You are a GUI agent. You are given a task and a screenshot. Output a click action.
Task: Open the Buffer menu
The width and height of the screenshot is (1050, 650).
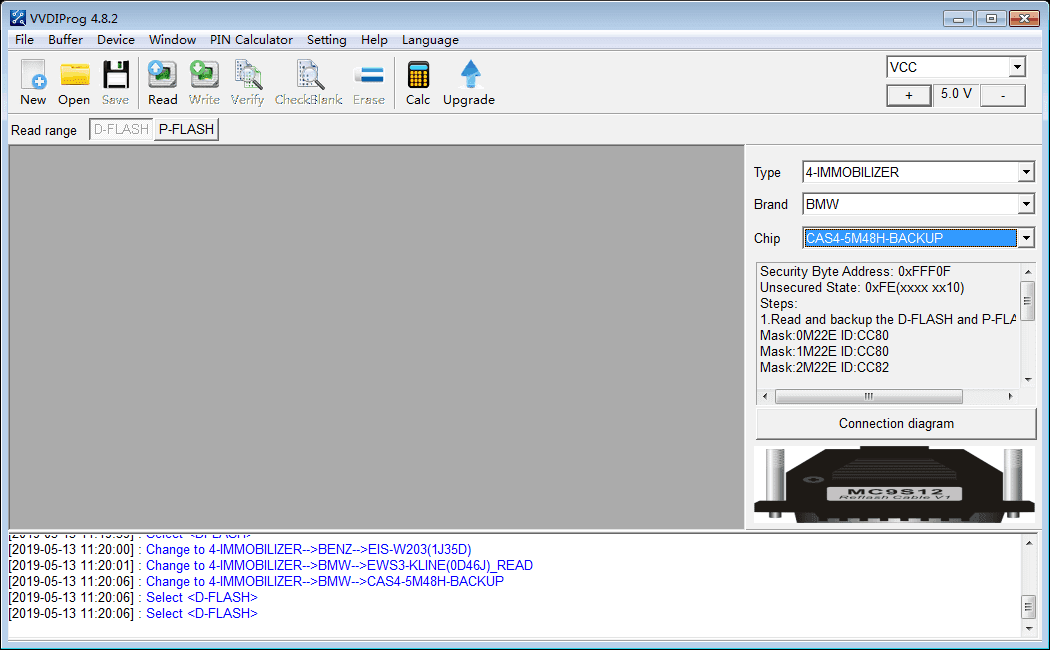coord(66,39)
